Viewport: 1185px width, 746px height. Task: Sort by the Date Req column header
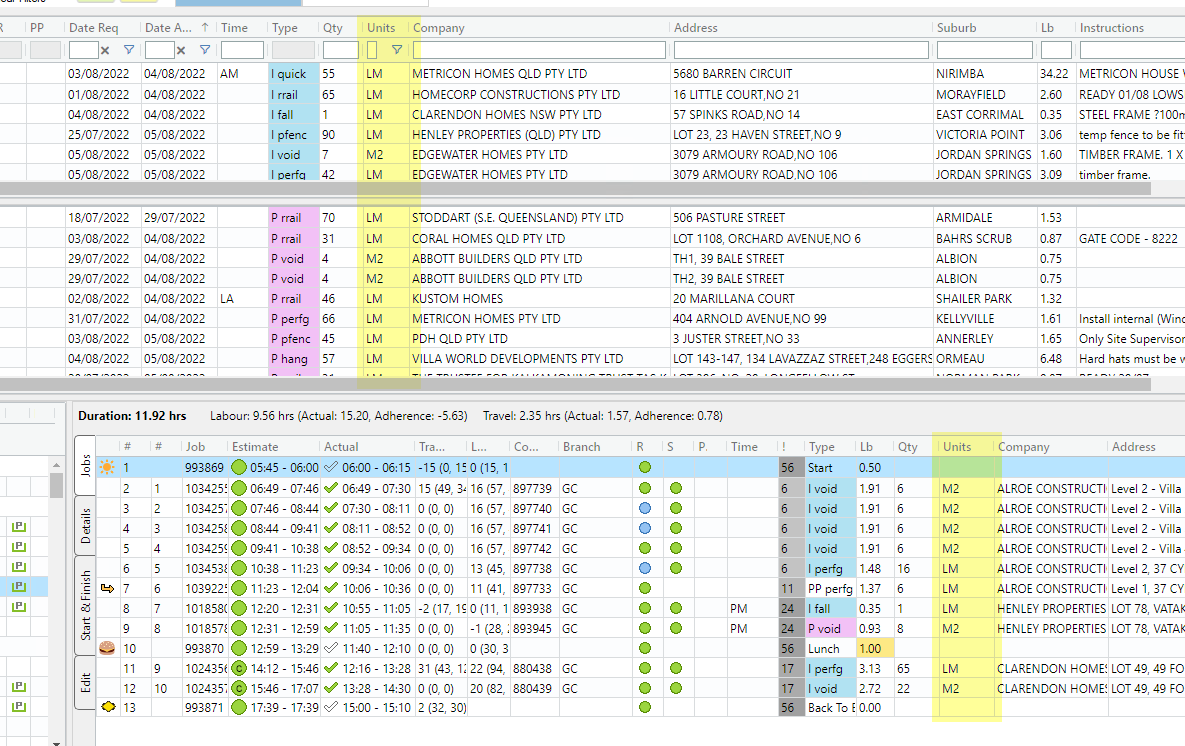(x=94, y=27)
